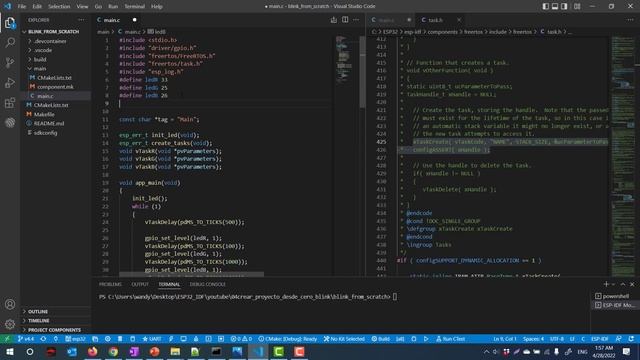Image resolution: width=640 pixels, height=360 pixels.
Task: Open Run and Debug view
Action: point(10,82)
